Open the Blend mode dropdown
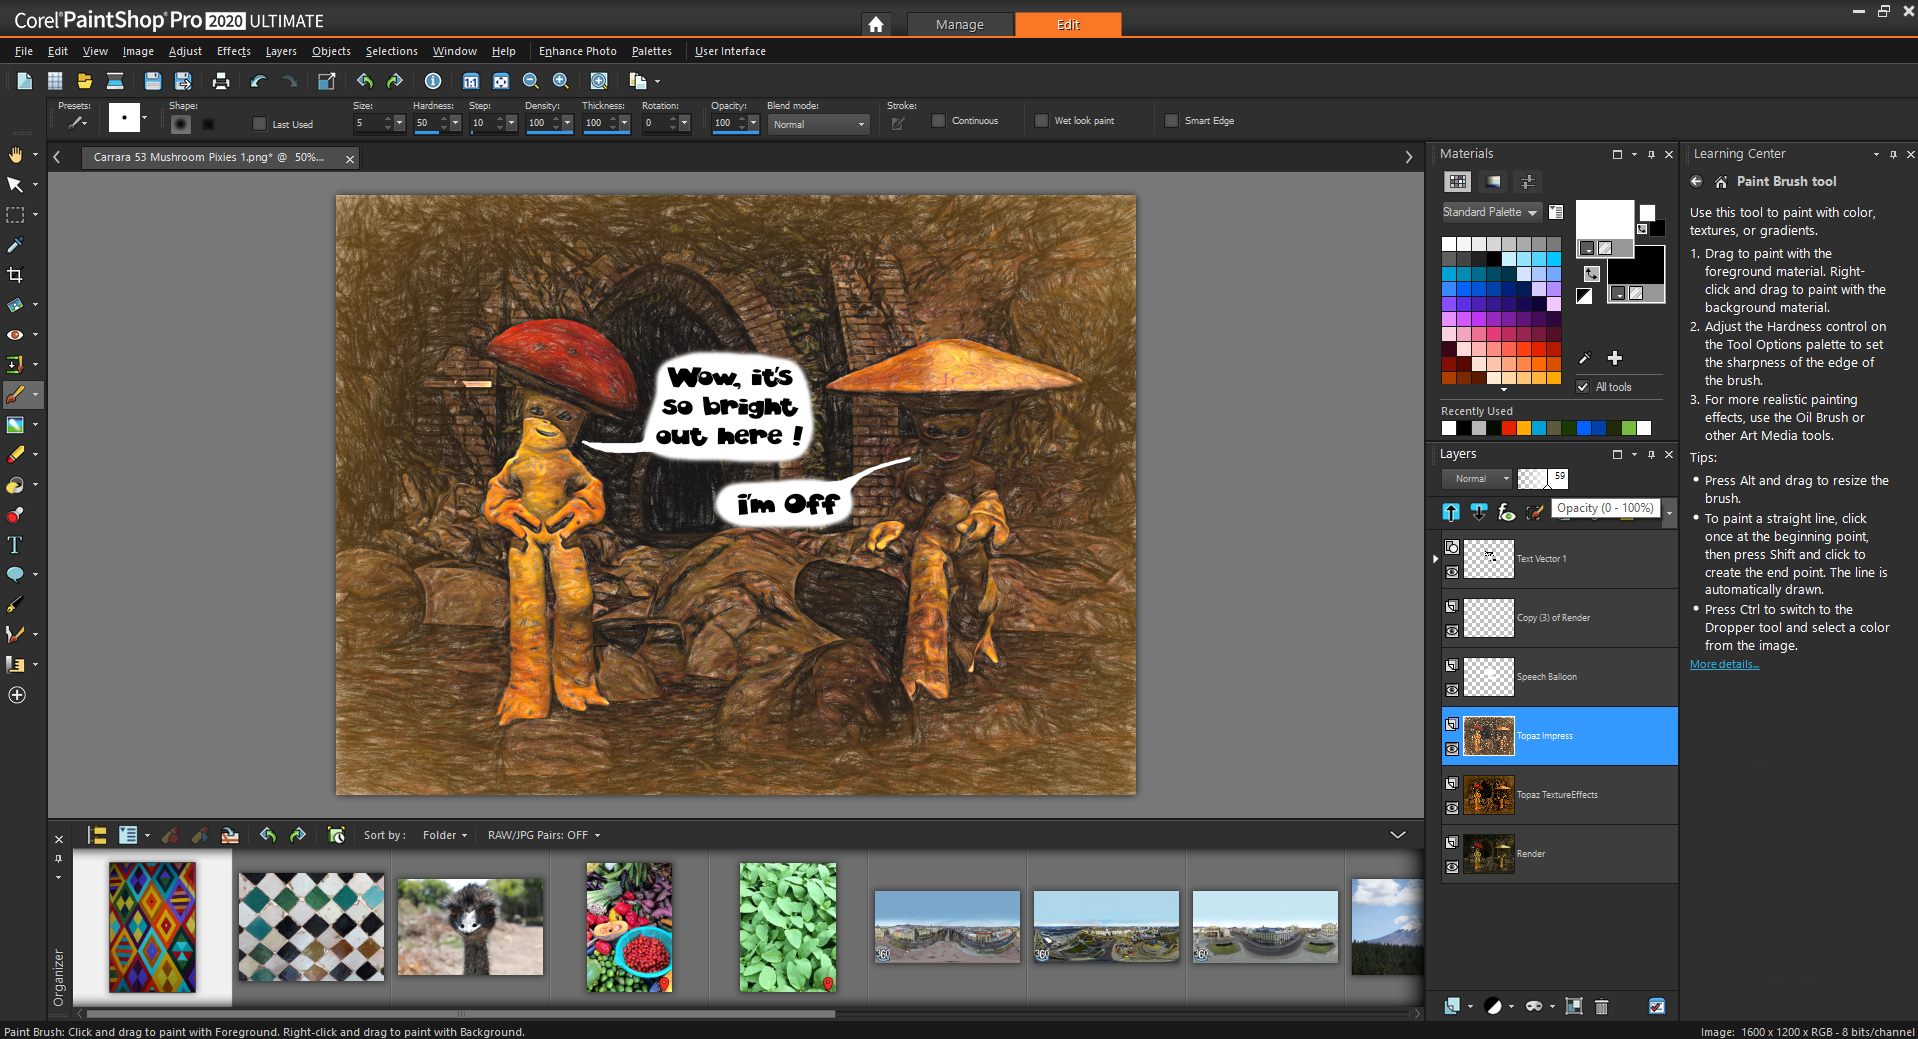Image resolution: width=1918 pixels, height=1039 pixels. click(x=819, y=124)
